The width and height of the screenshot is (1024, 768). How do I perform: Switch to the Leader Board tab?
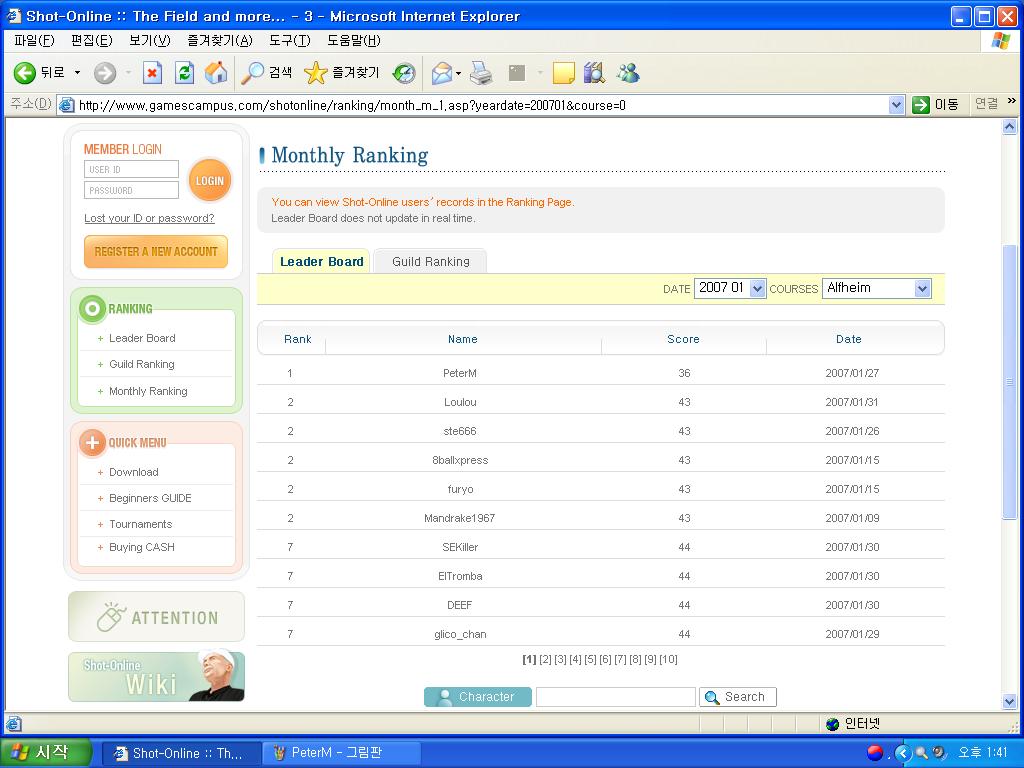pos(321,261)
